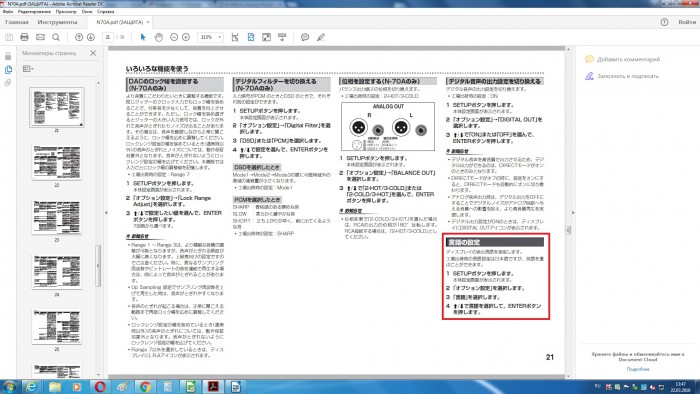Zoom out with the minus icon
The height and width of the screenshot is (394, 700).
pyautogui.click(x=174, y=37)
